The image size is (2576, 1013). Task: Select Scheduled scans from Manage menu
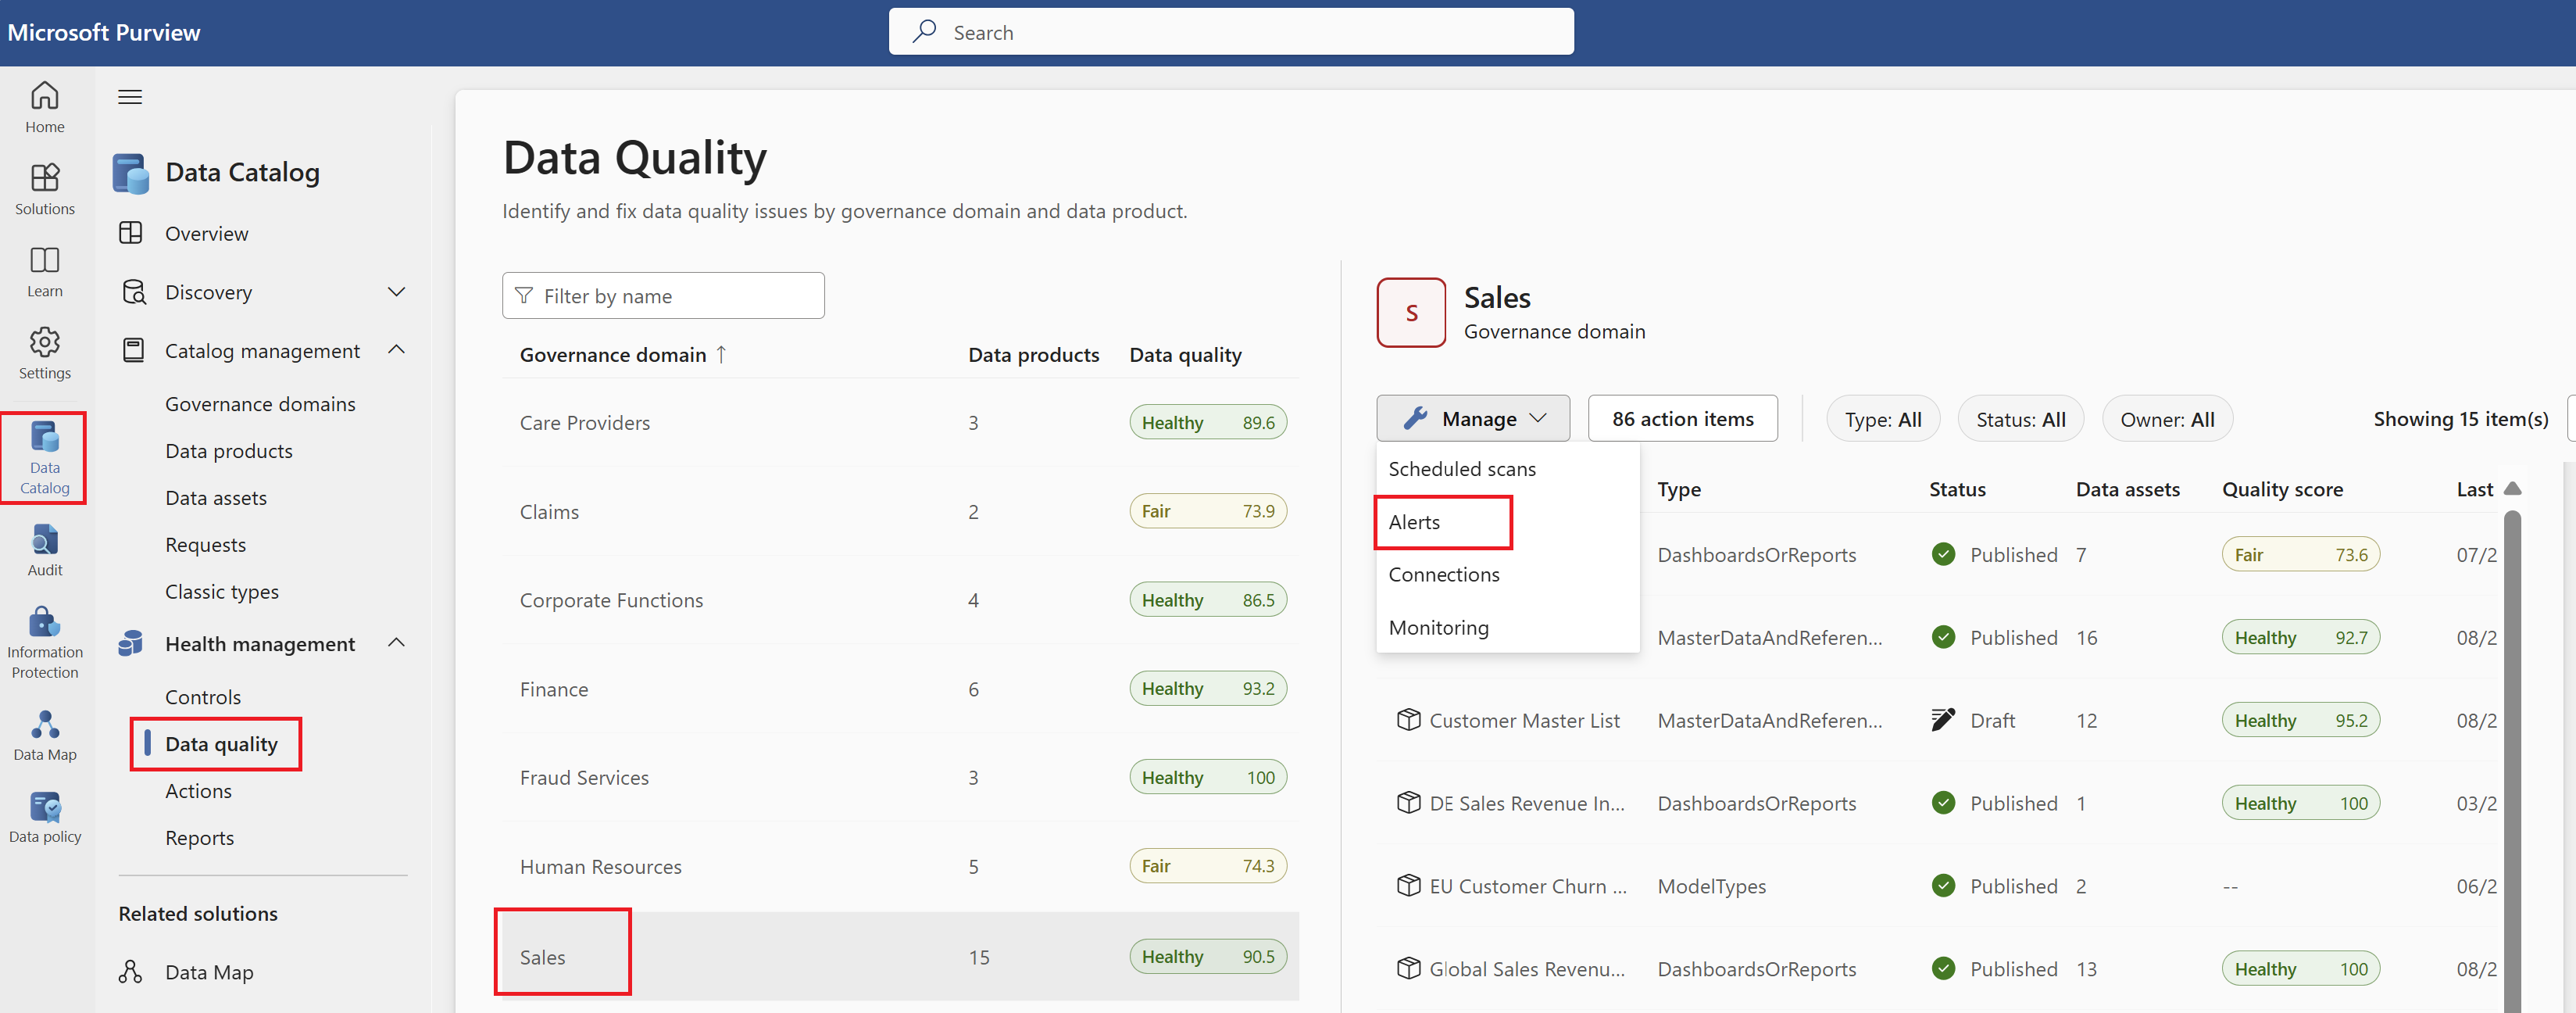point(1460,467)
